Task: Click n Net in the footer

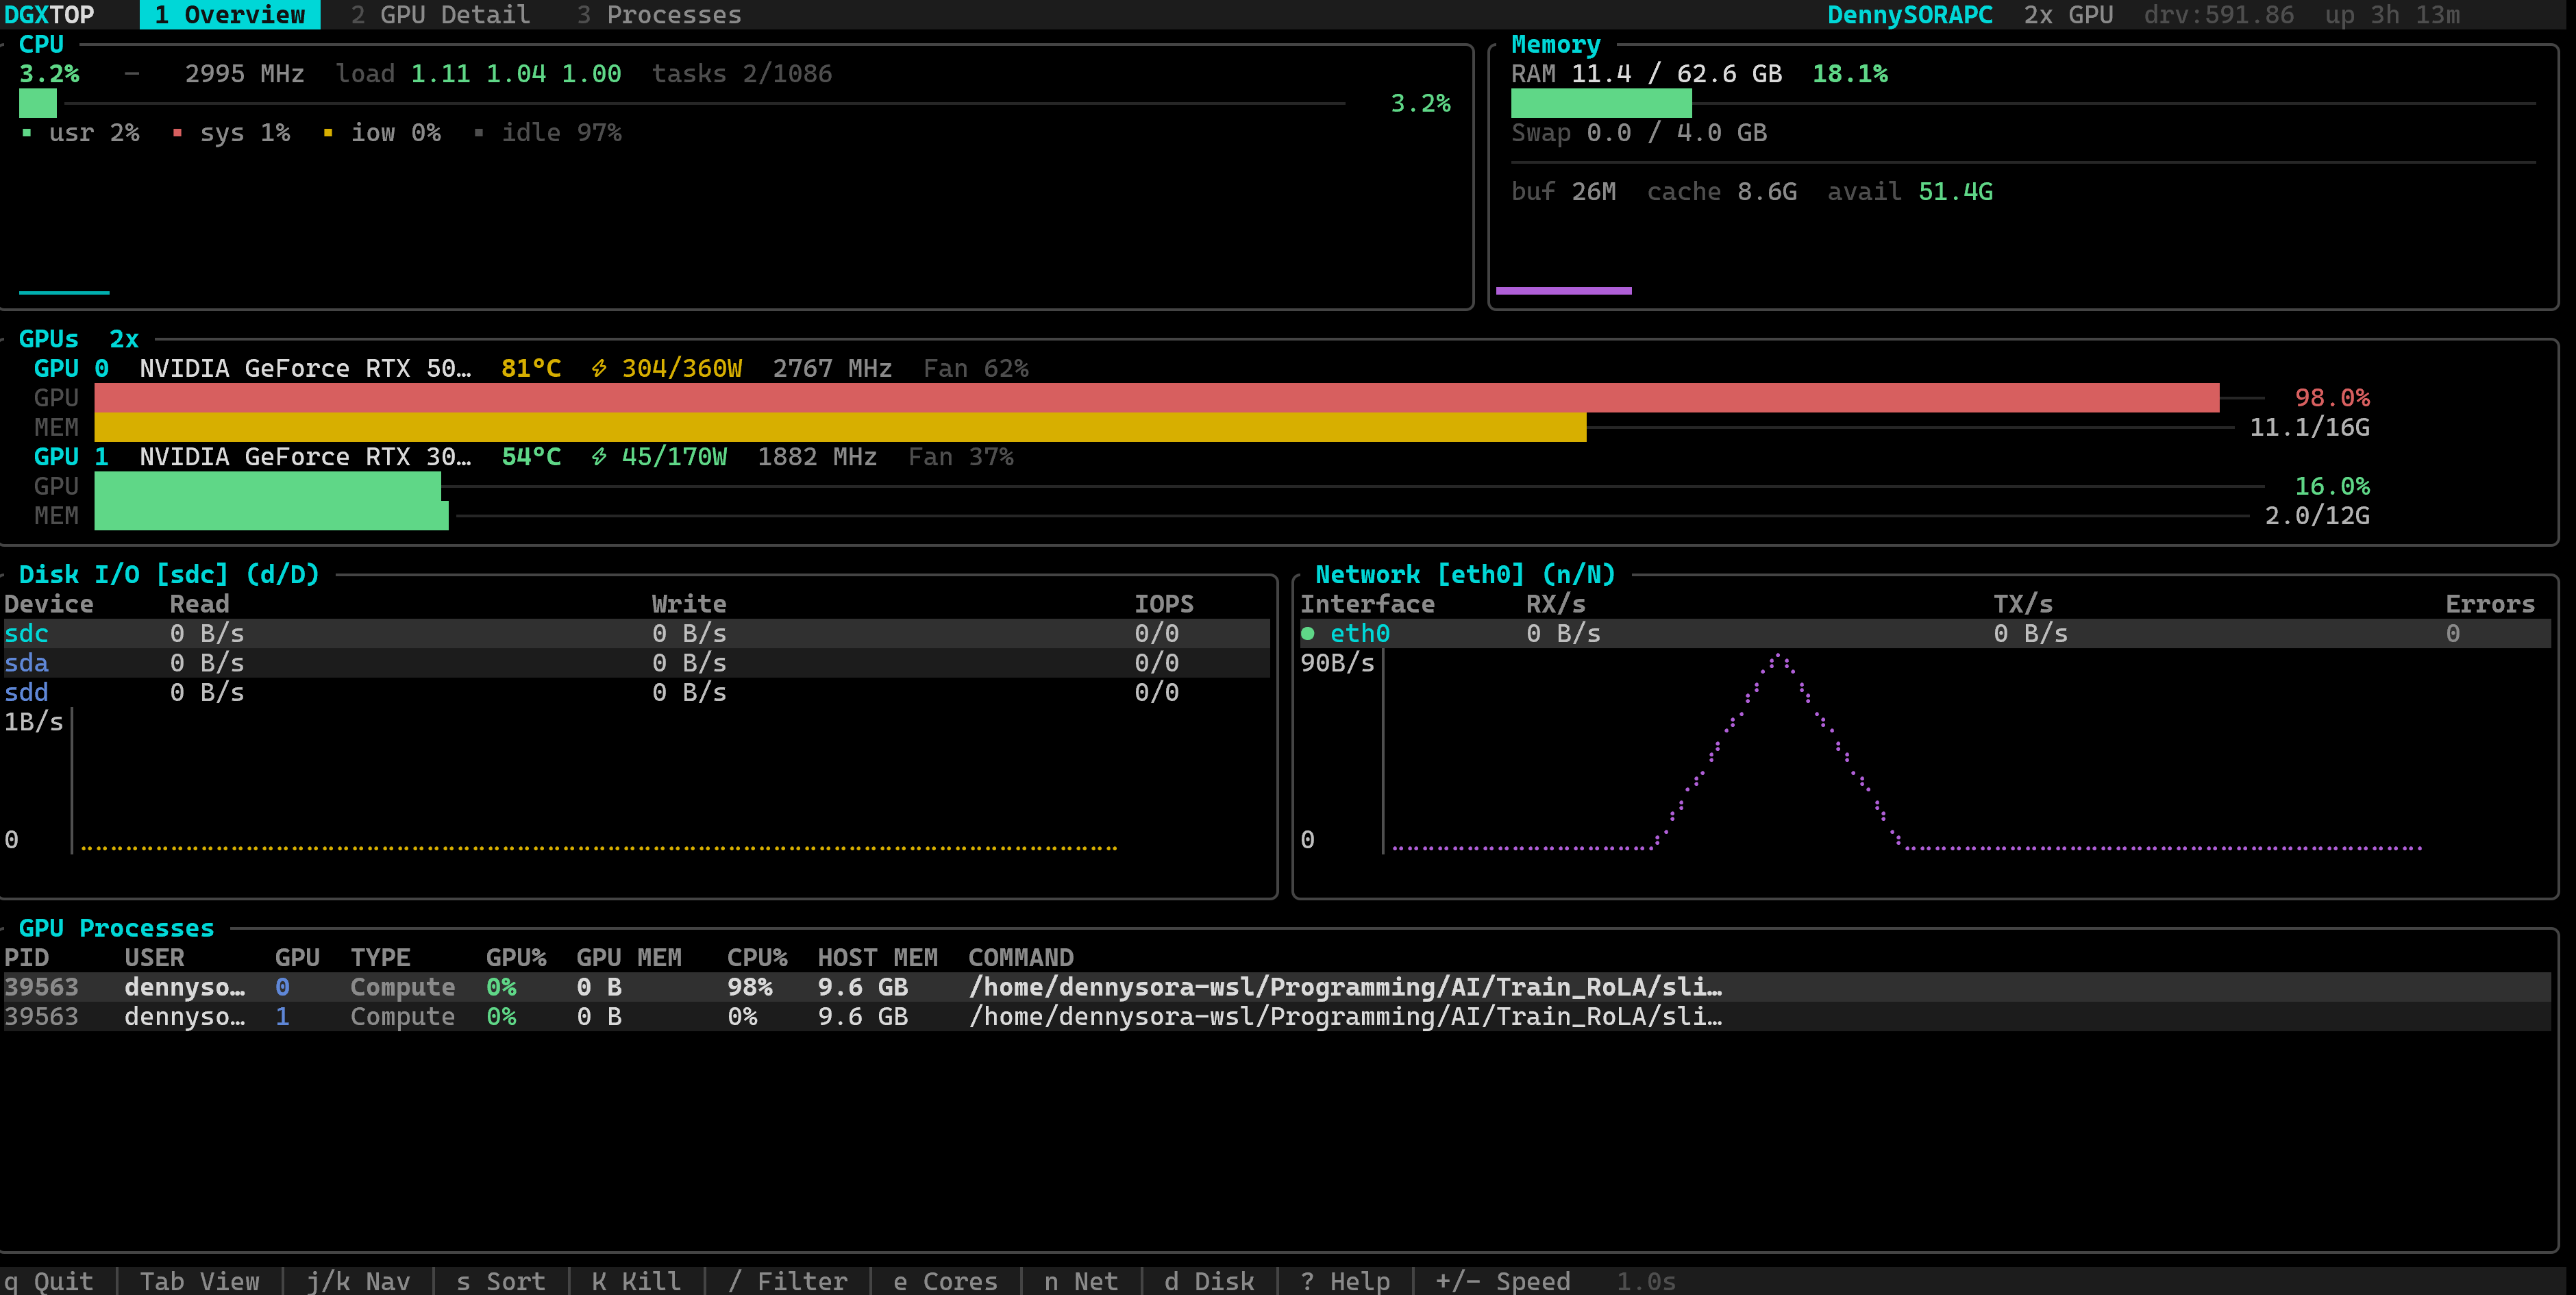Action: [x=1081, y=1281]
